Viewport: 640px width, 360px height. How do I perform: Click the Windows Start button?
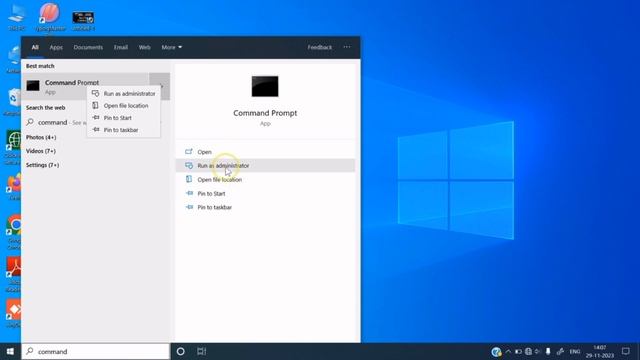tap(10, 351)
